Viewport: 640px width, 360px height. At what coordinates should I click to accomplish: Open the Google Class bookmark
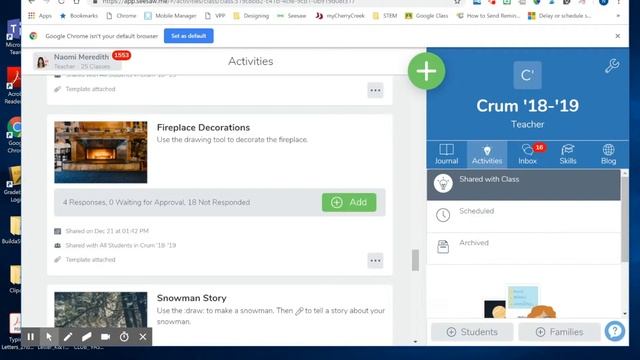pos(427,16)
